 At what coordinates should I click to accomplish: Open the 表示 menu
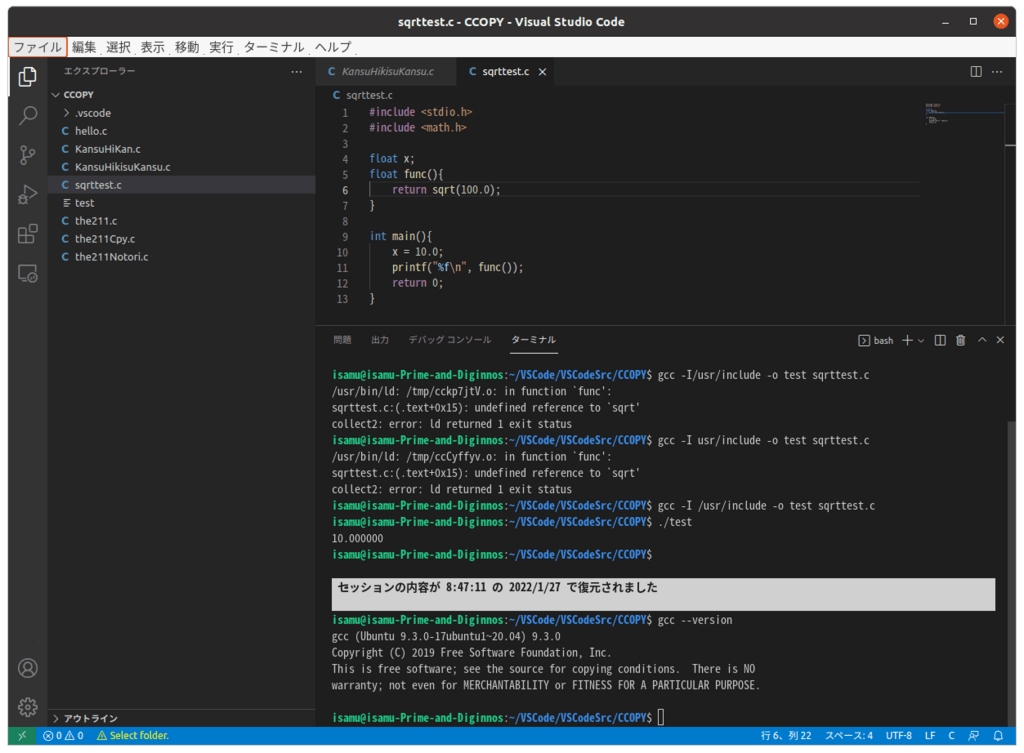click(153, 47)
